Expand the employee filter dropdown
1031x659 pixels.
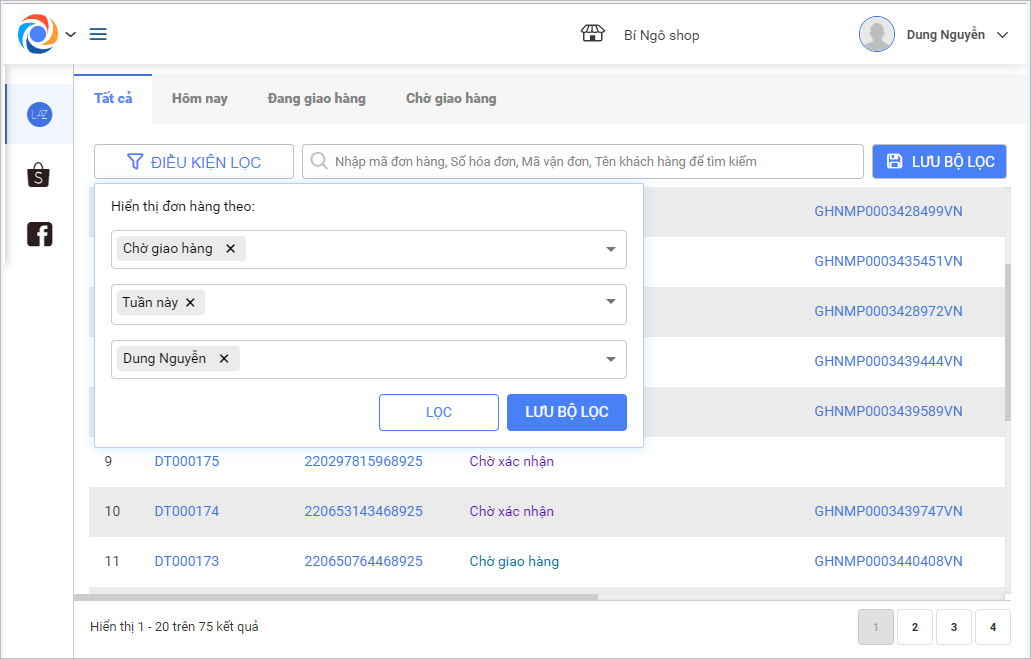(611, 360)
